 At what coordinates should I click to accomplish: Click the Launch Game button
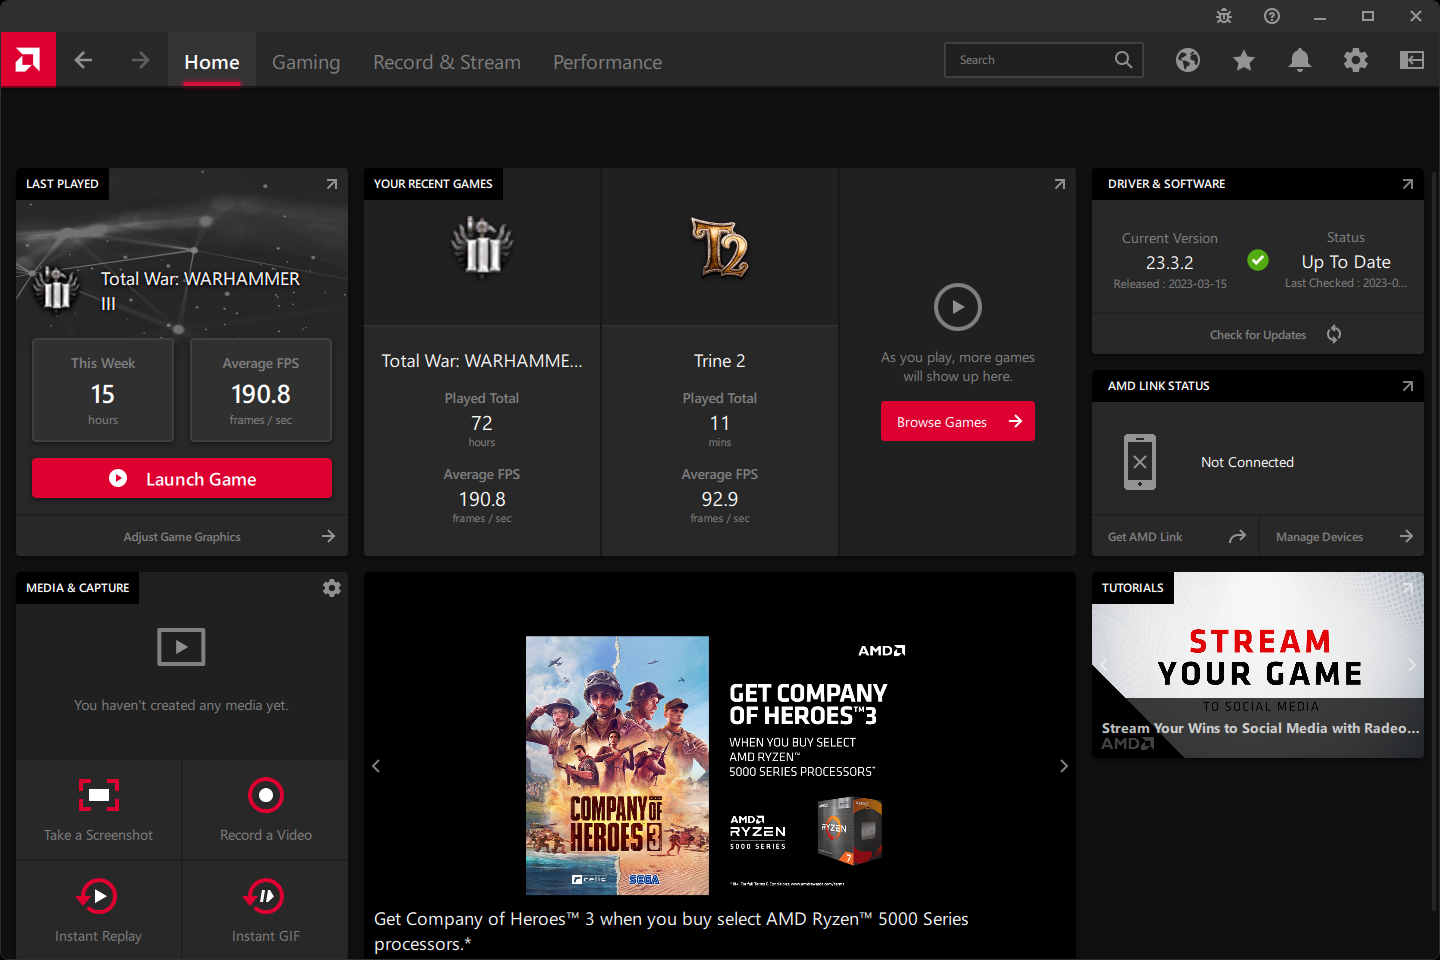coord(182,478)
